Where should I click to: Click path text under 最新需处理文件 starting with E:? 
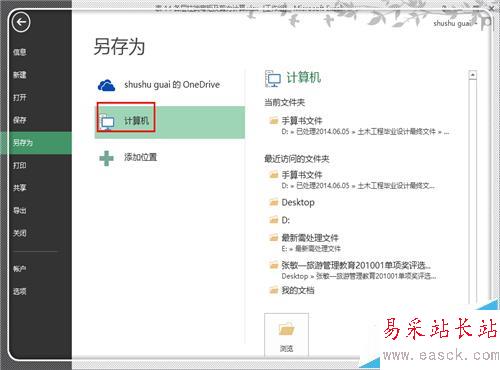(311, 249)
